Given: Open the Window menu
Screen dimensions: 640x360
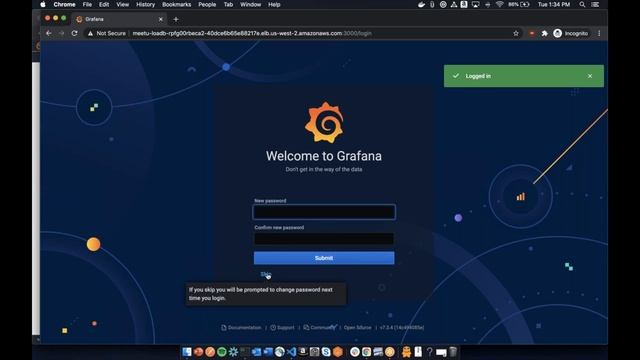Looking at the screenshot, I should pos(251,4).
